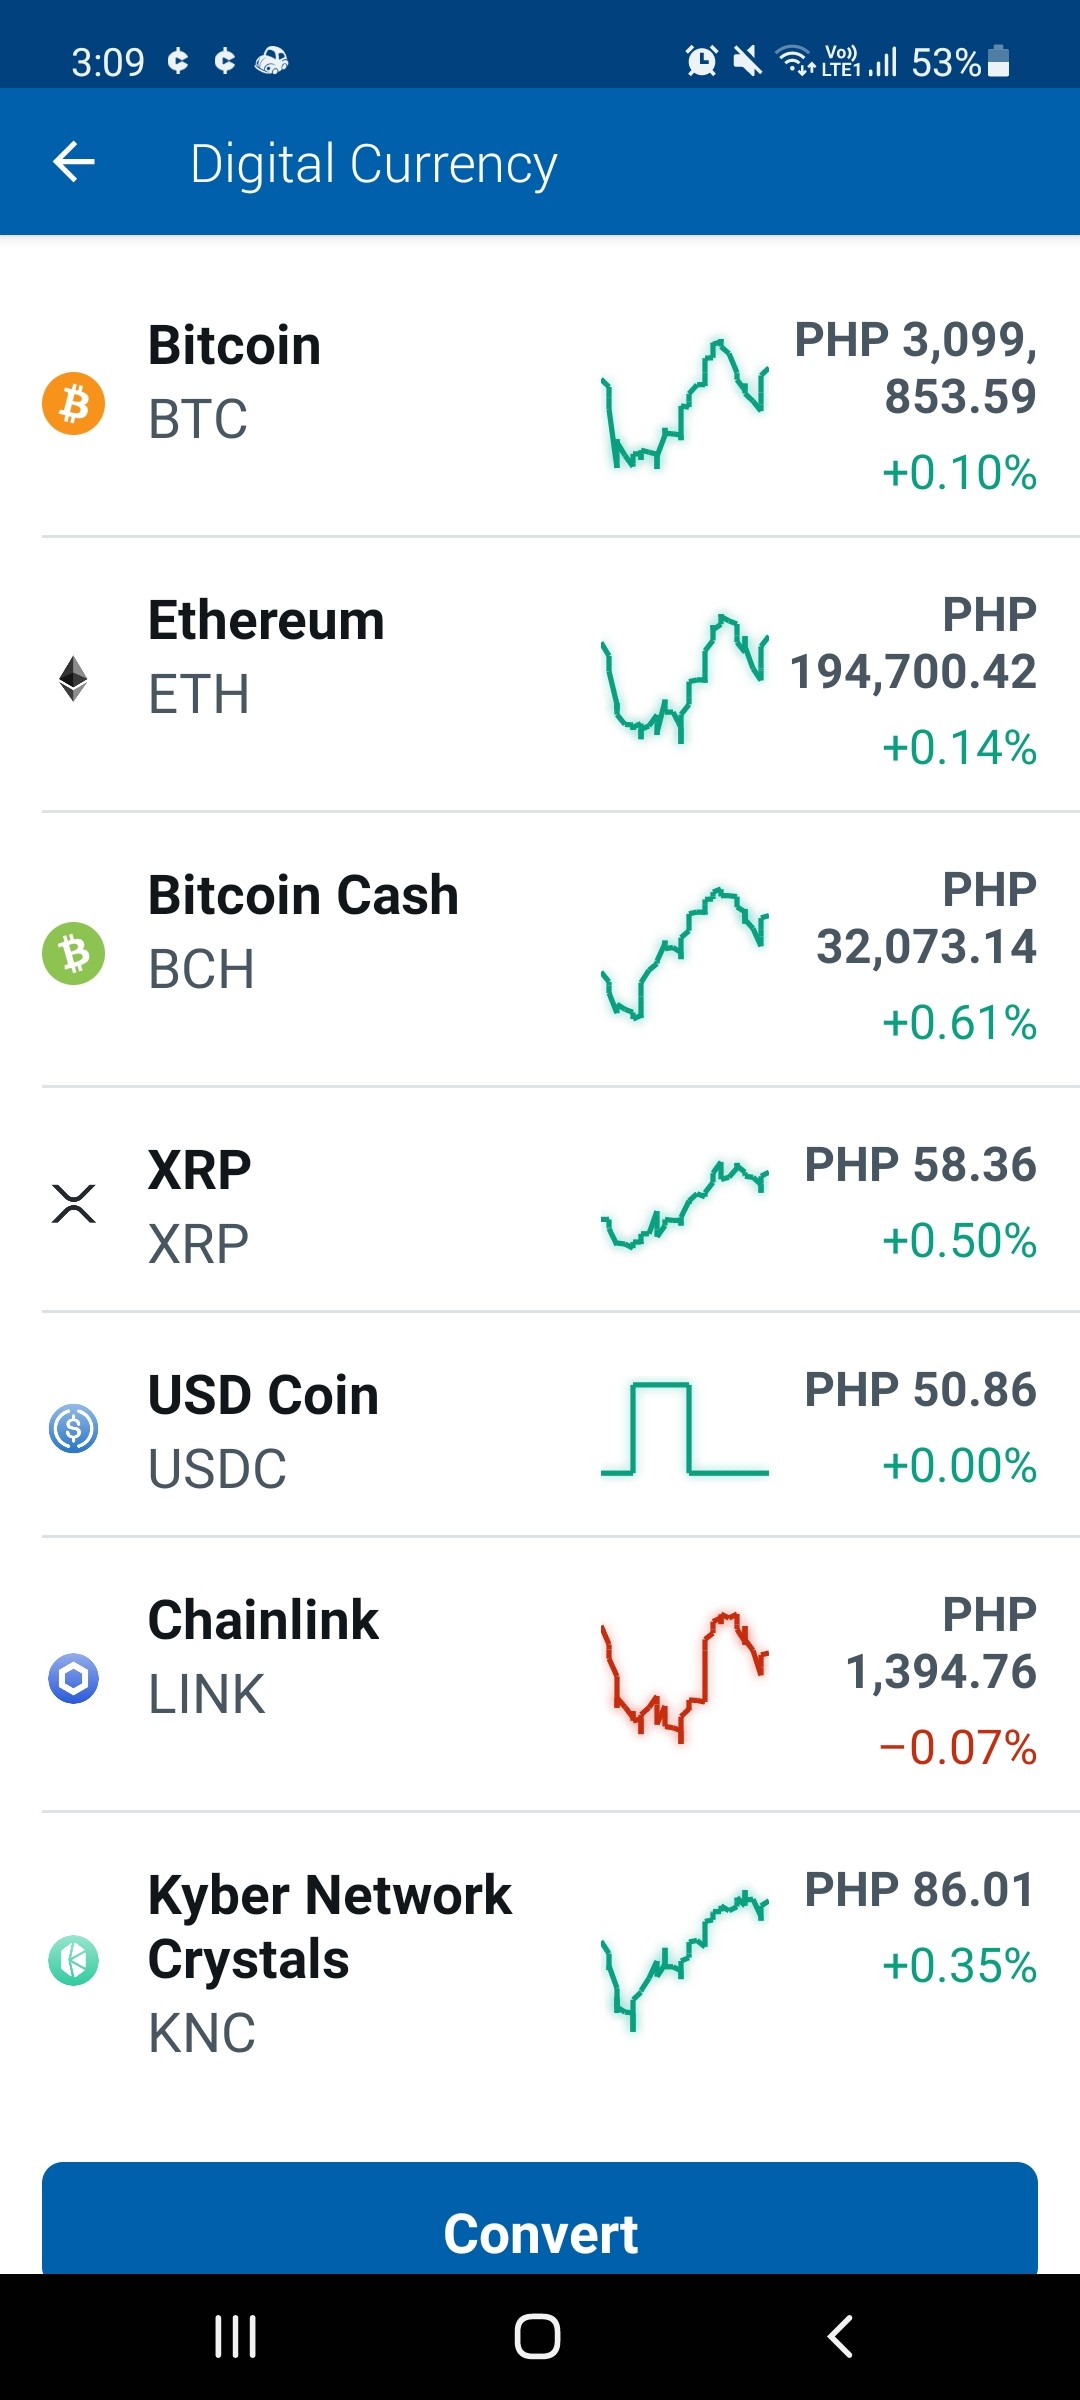
Task: Tap the back arrow in header
Action: tap(74, 162)
